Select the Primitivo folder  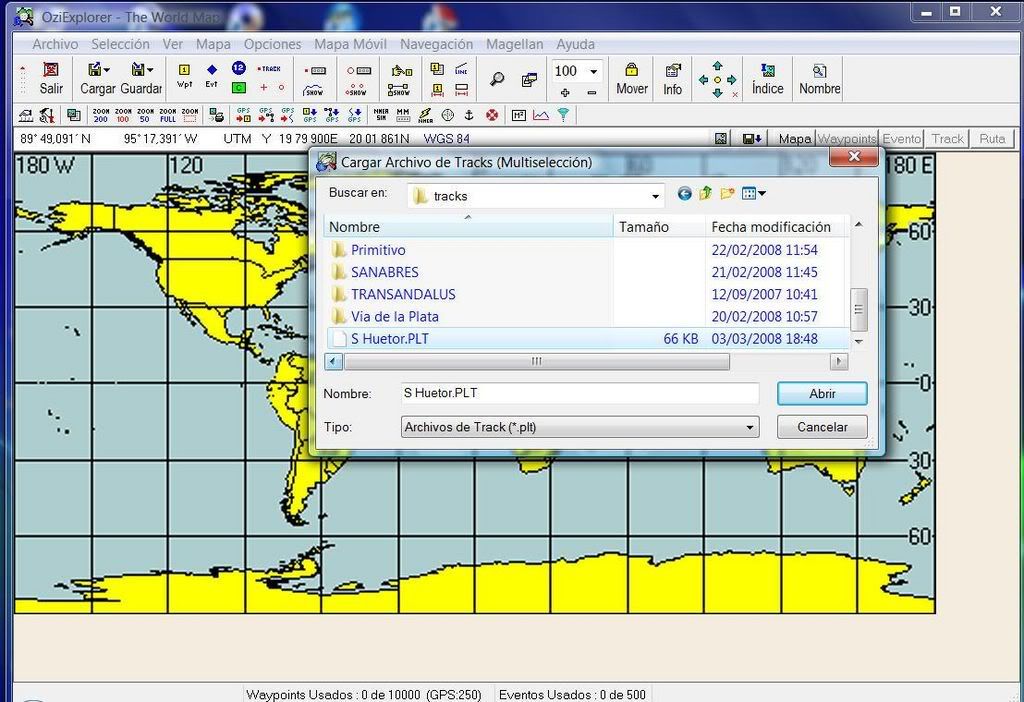coord(378,250)
